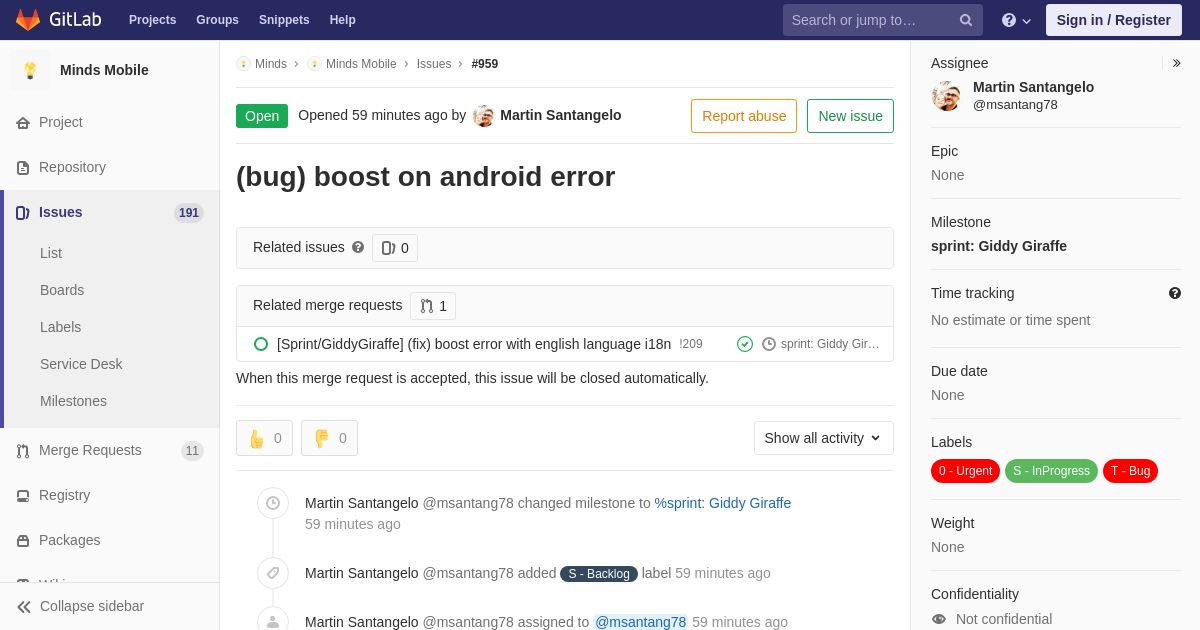Click the Packages icon in sidebar

coord(23,541)
